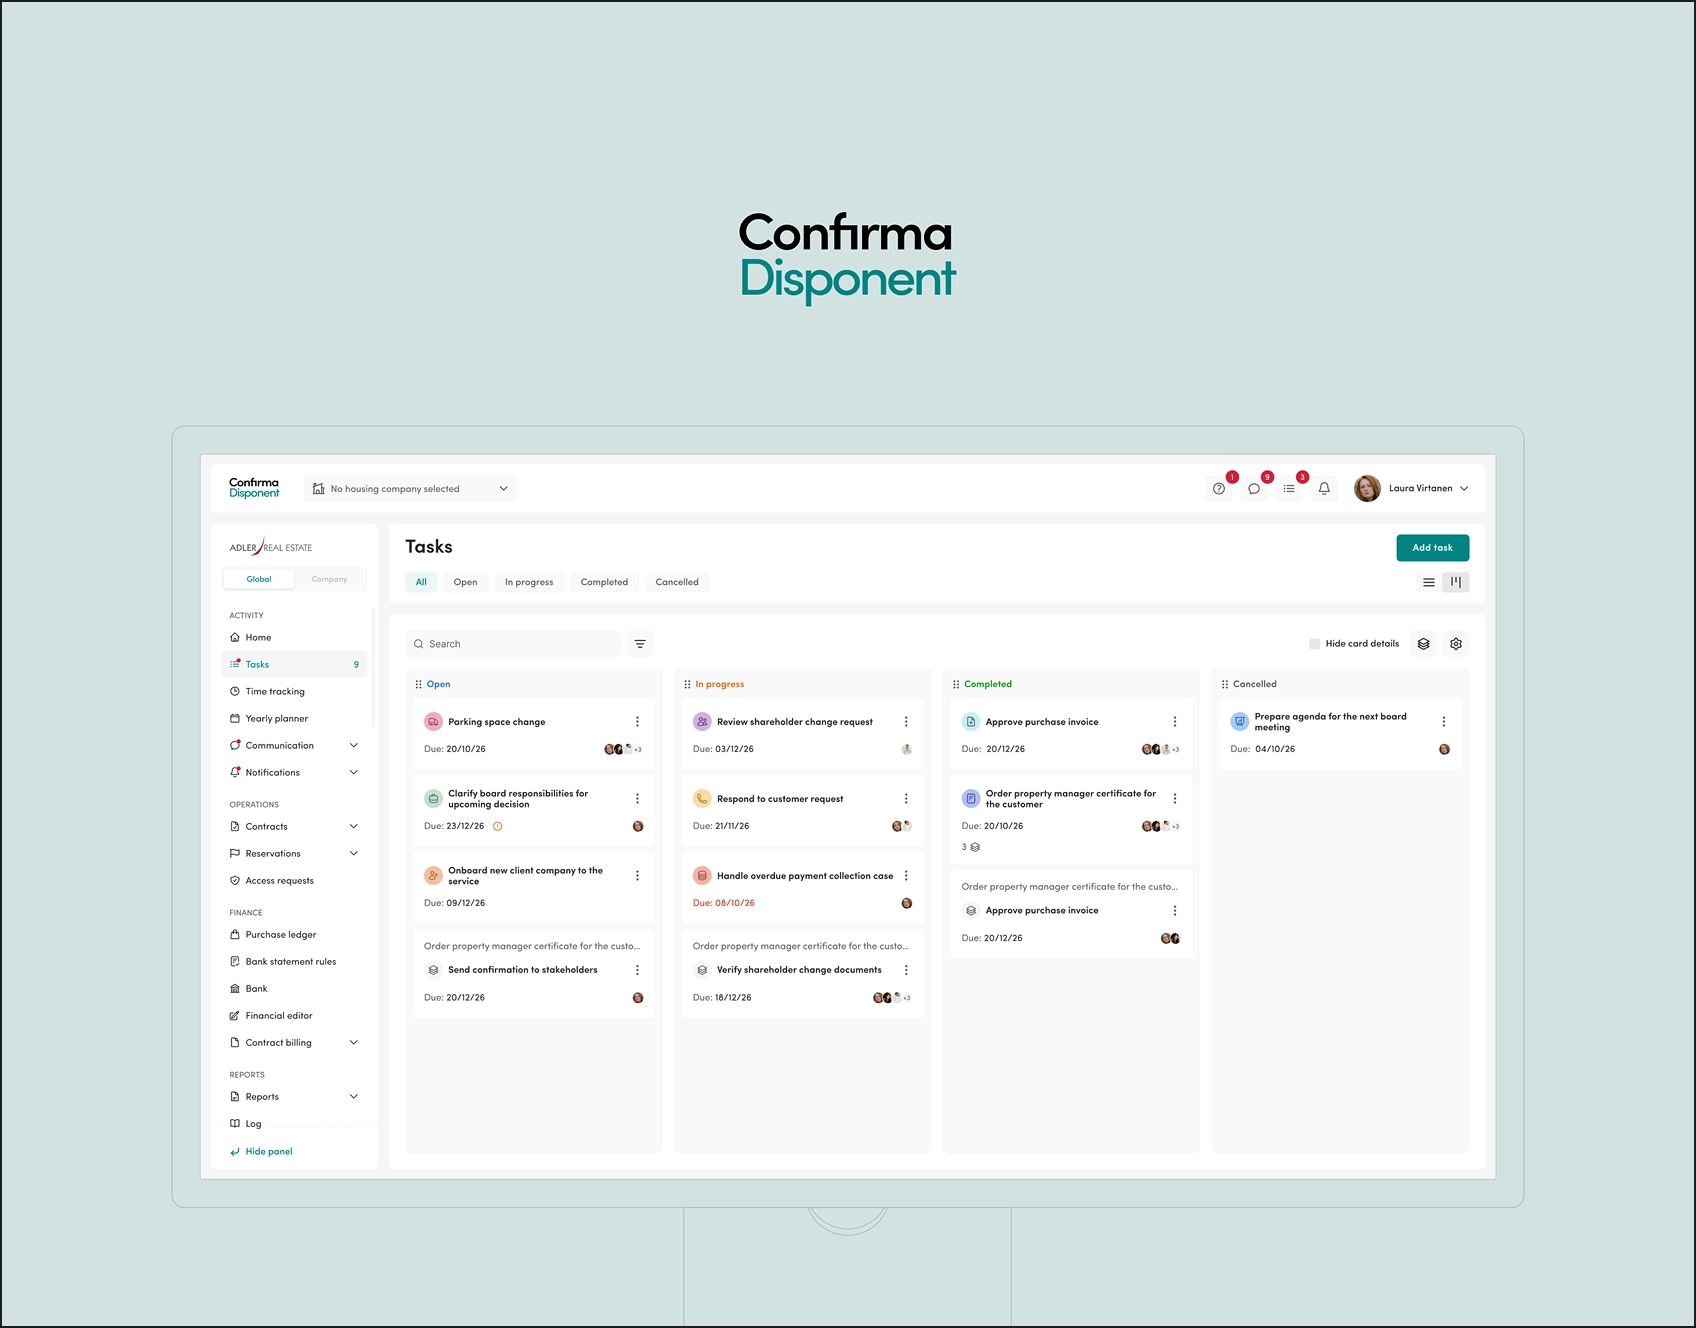Grab the Cancelled column drag handle
Screen dimensions: 1696x1328
1225,685
